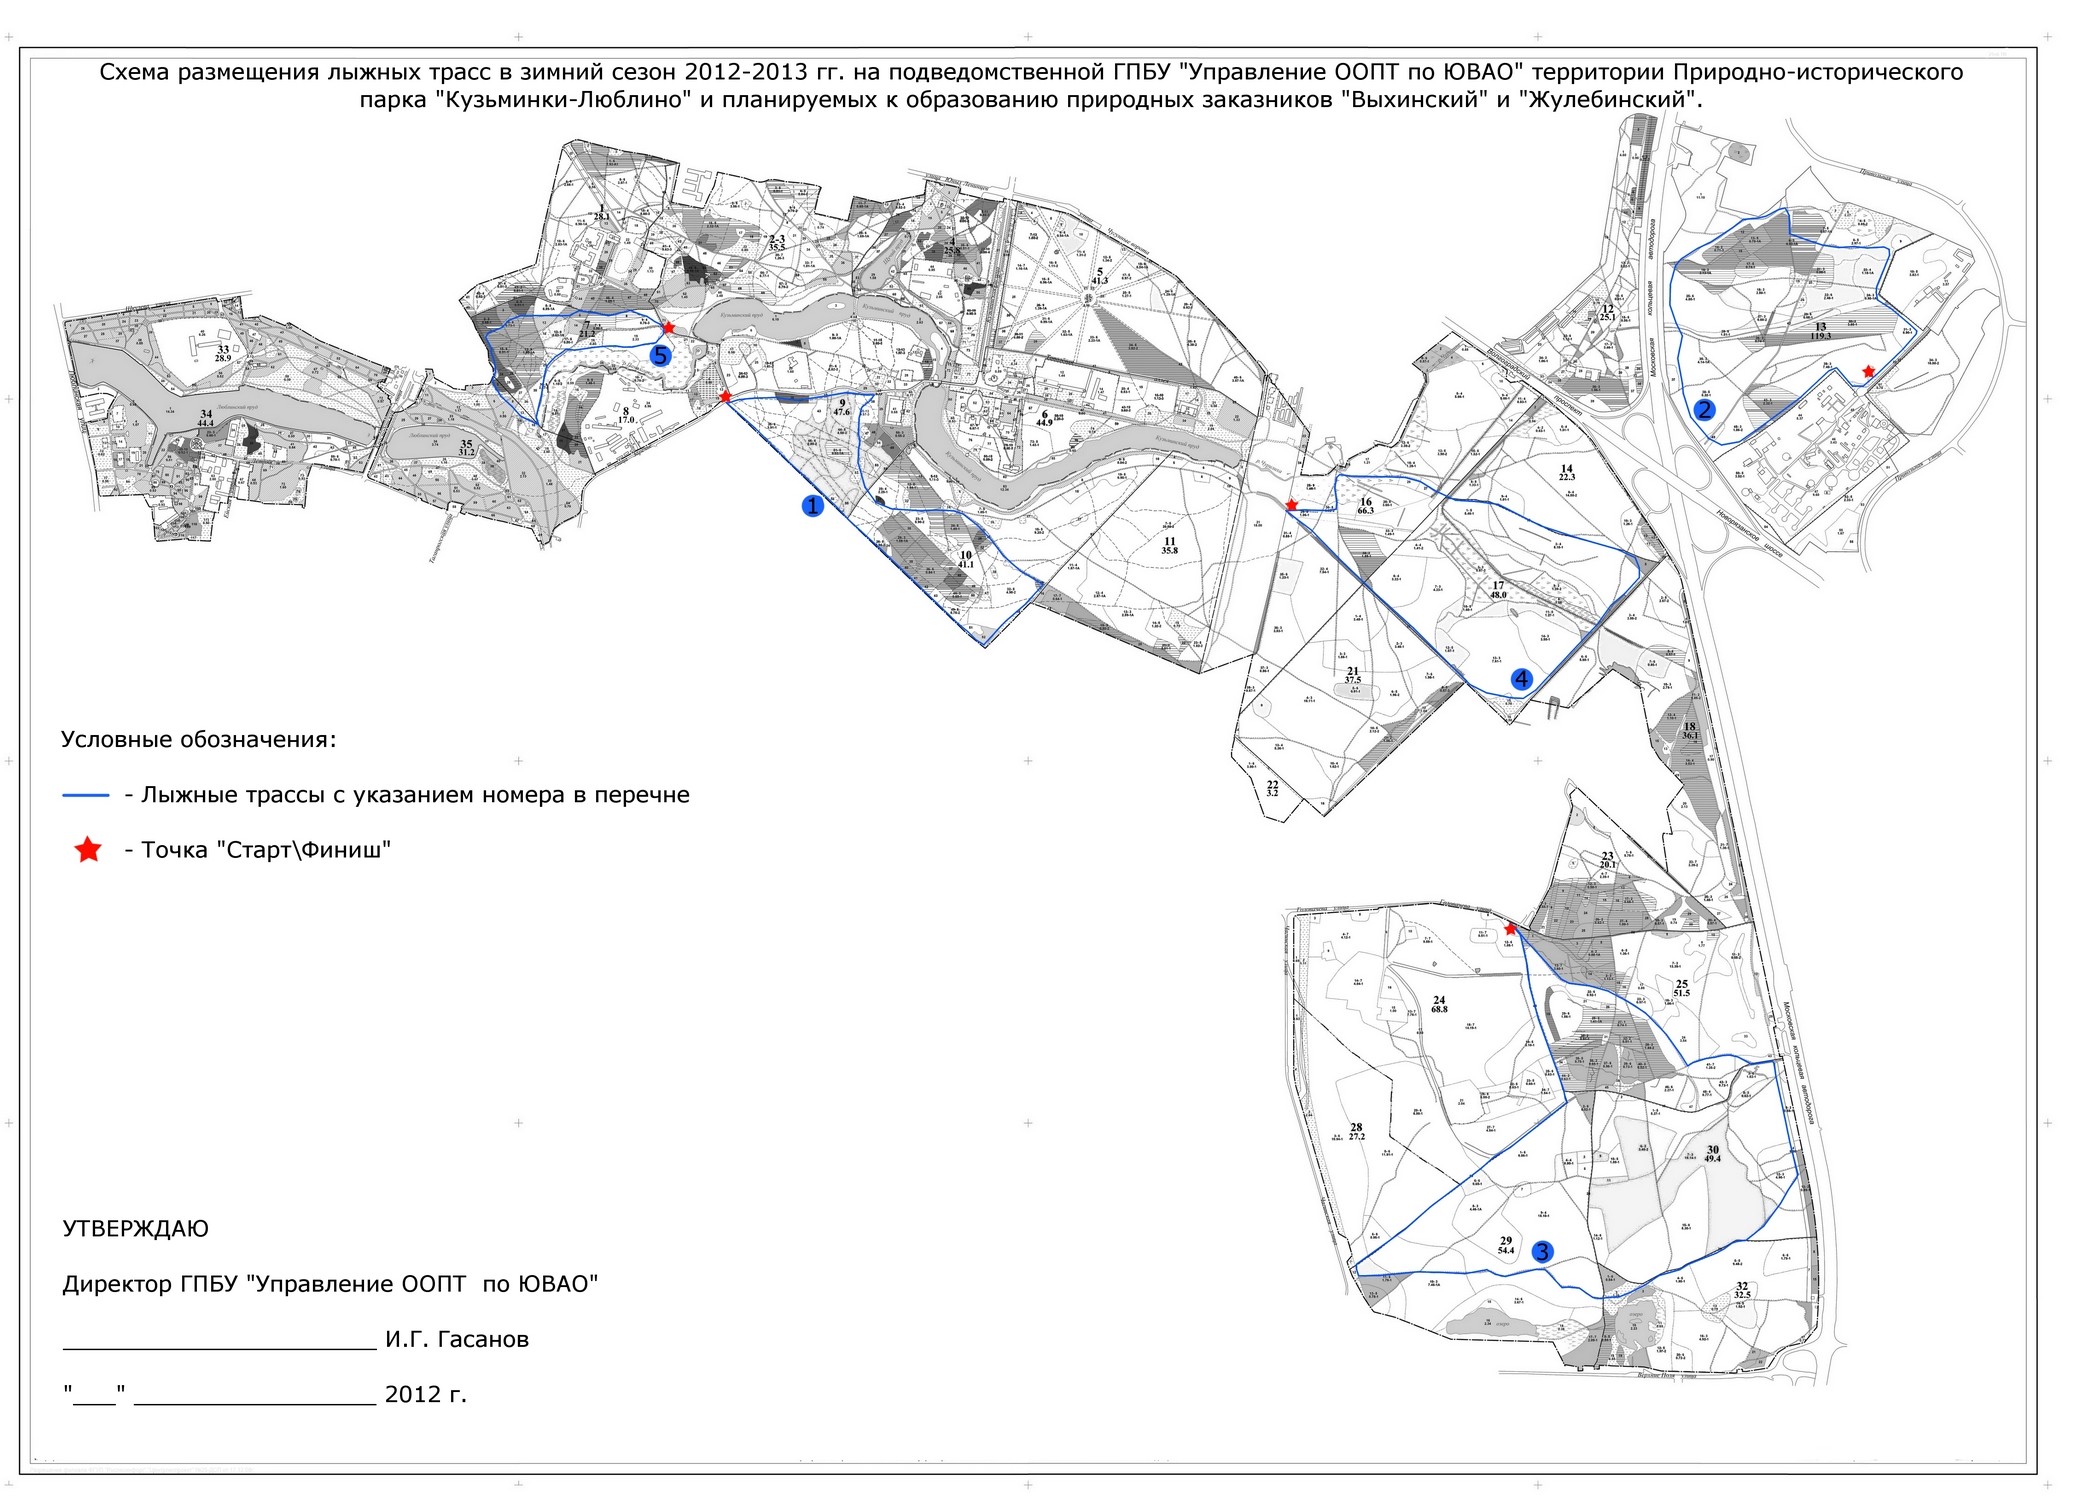Click quarter label '23 20.1' on the map
The width and height of the screenshot is (2086, 1500).
[1607, 860]
